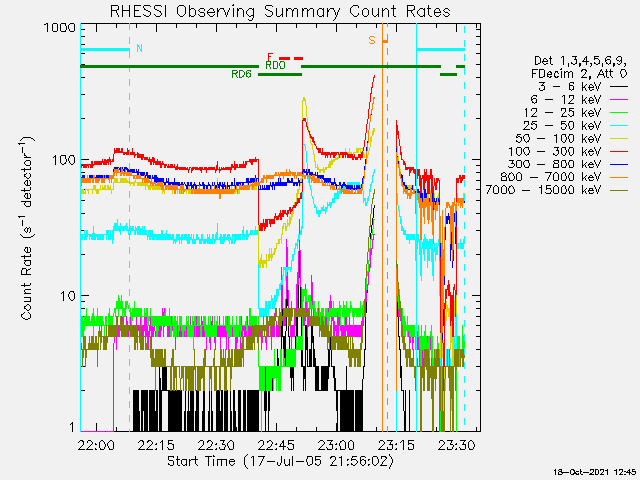The width and height of the screenshot is (640, 480).
Task: Click the '800 - 7000 keV' legend label
Action: [x=551, y=177]
